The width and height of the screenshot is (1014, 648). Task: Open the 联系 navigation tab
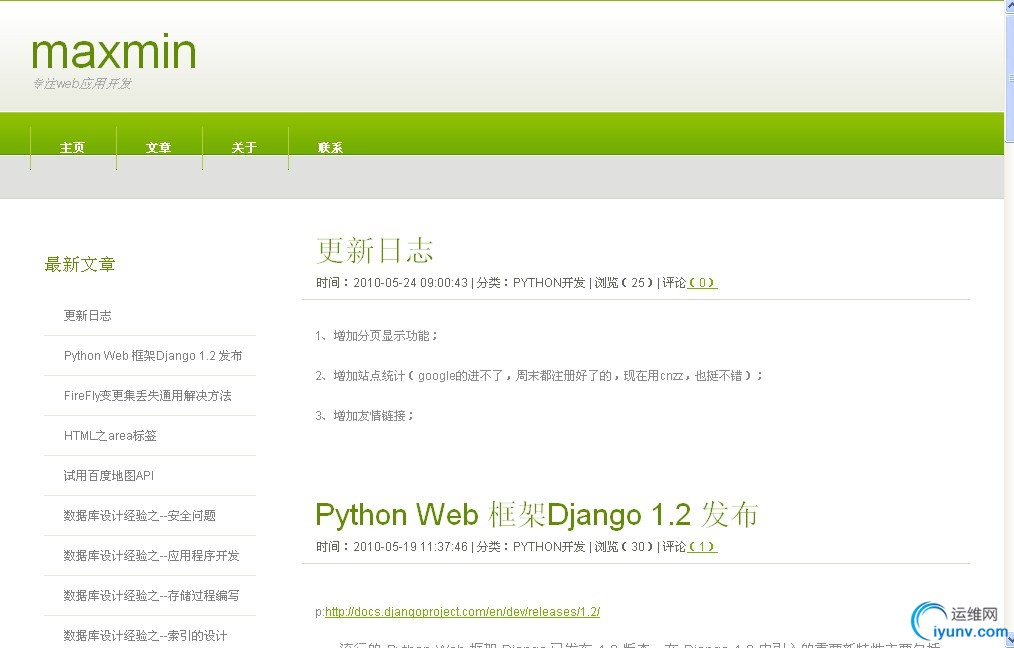pos(330,147)
